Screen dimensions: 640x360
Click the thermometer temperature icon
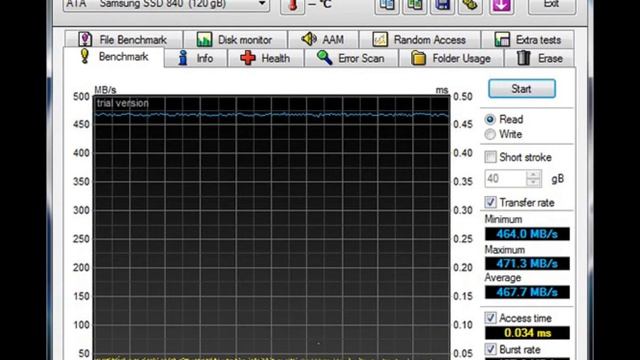[292, 6]
